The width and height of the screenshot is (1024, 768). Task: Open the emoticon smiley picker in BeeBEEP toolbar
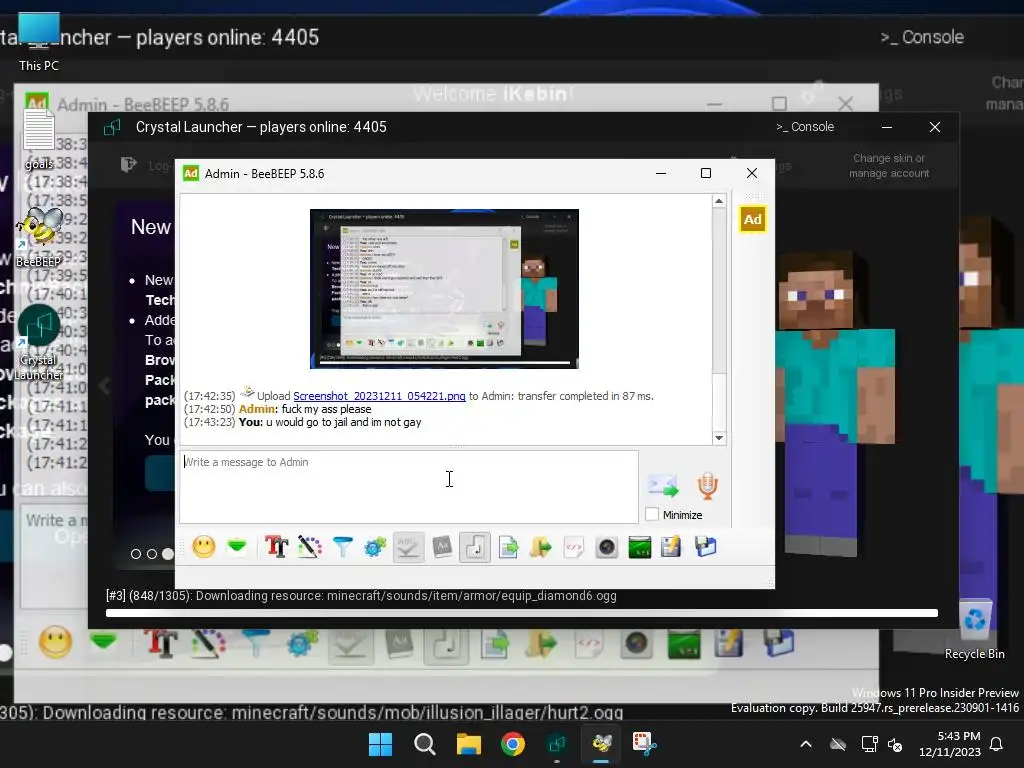[x=204, y=547]
